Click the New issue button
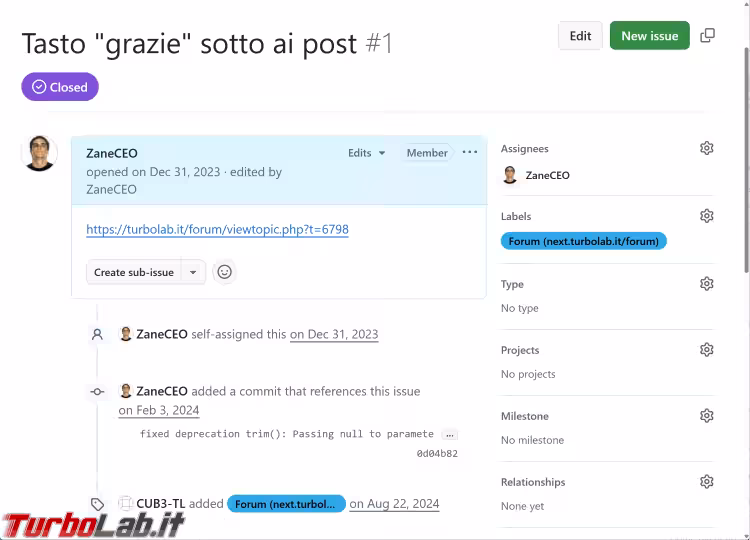 coord(650,36)
